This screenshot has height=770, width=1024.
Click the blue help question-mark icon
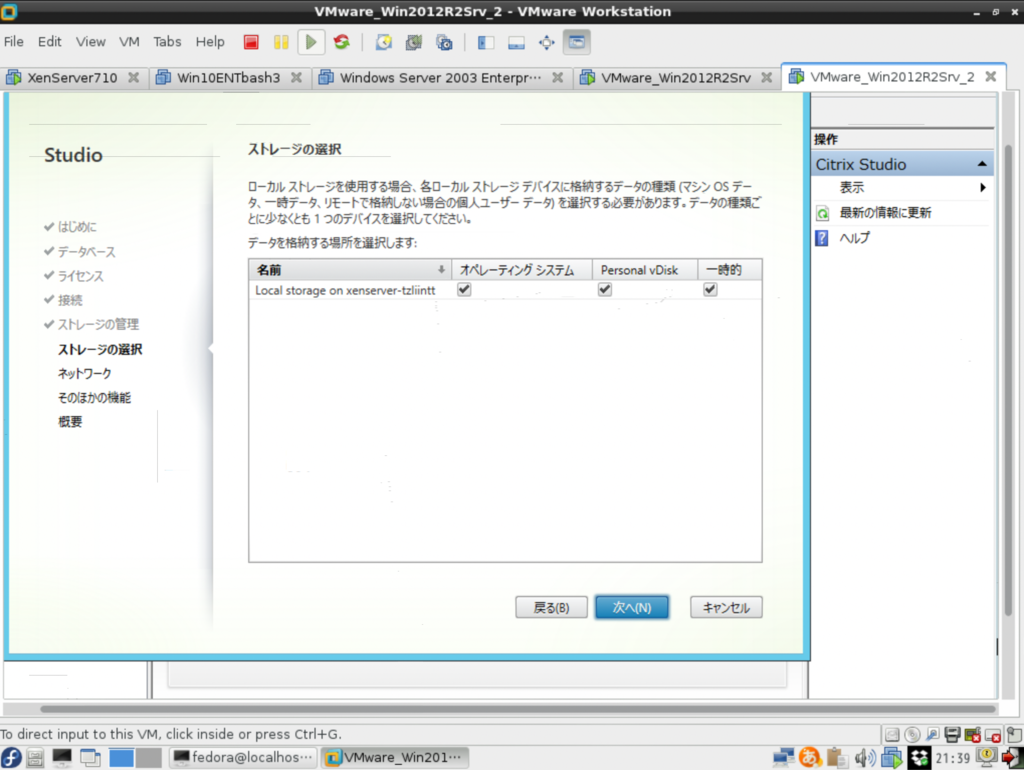point(822,238)
